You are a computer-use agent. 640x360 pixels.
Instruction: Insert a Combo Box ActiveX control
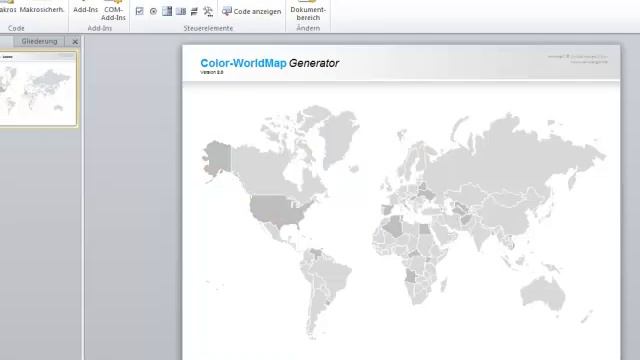click(167, 11)
